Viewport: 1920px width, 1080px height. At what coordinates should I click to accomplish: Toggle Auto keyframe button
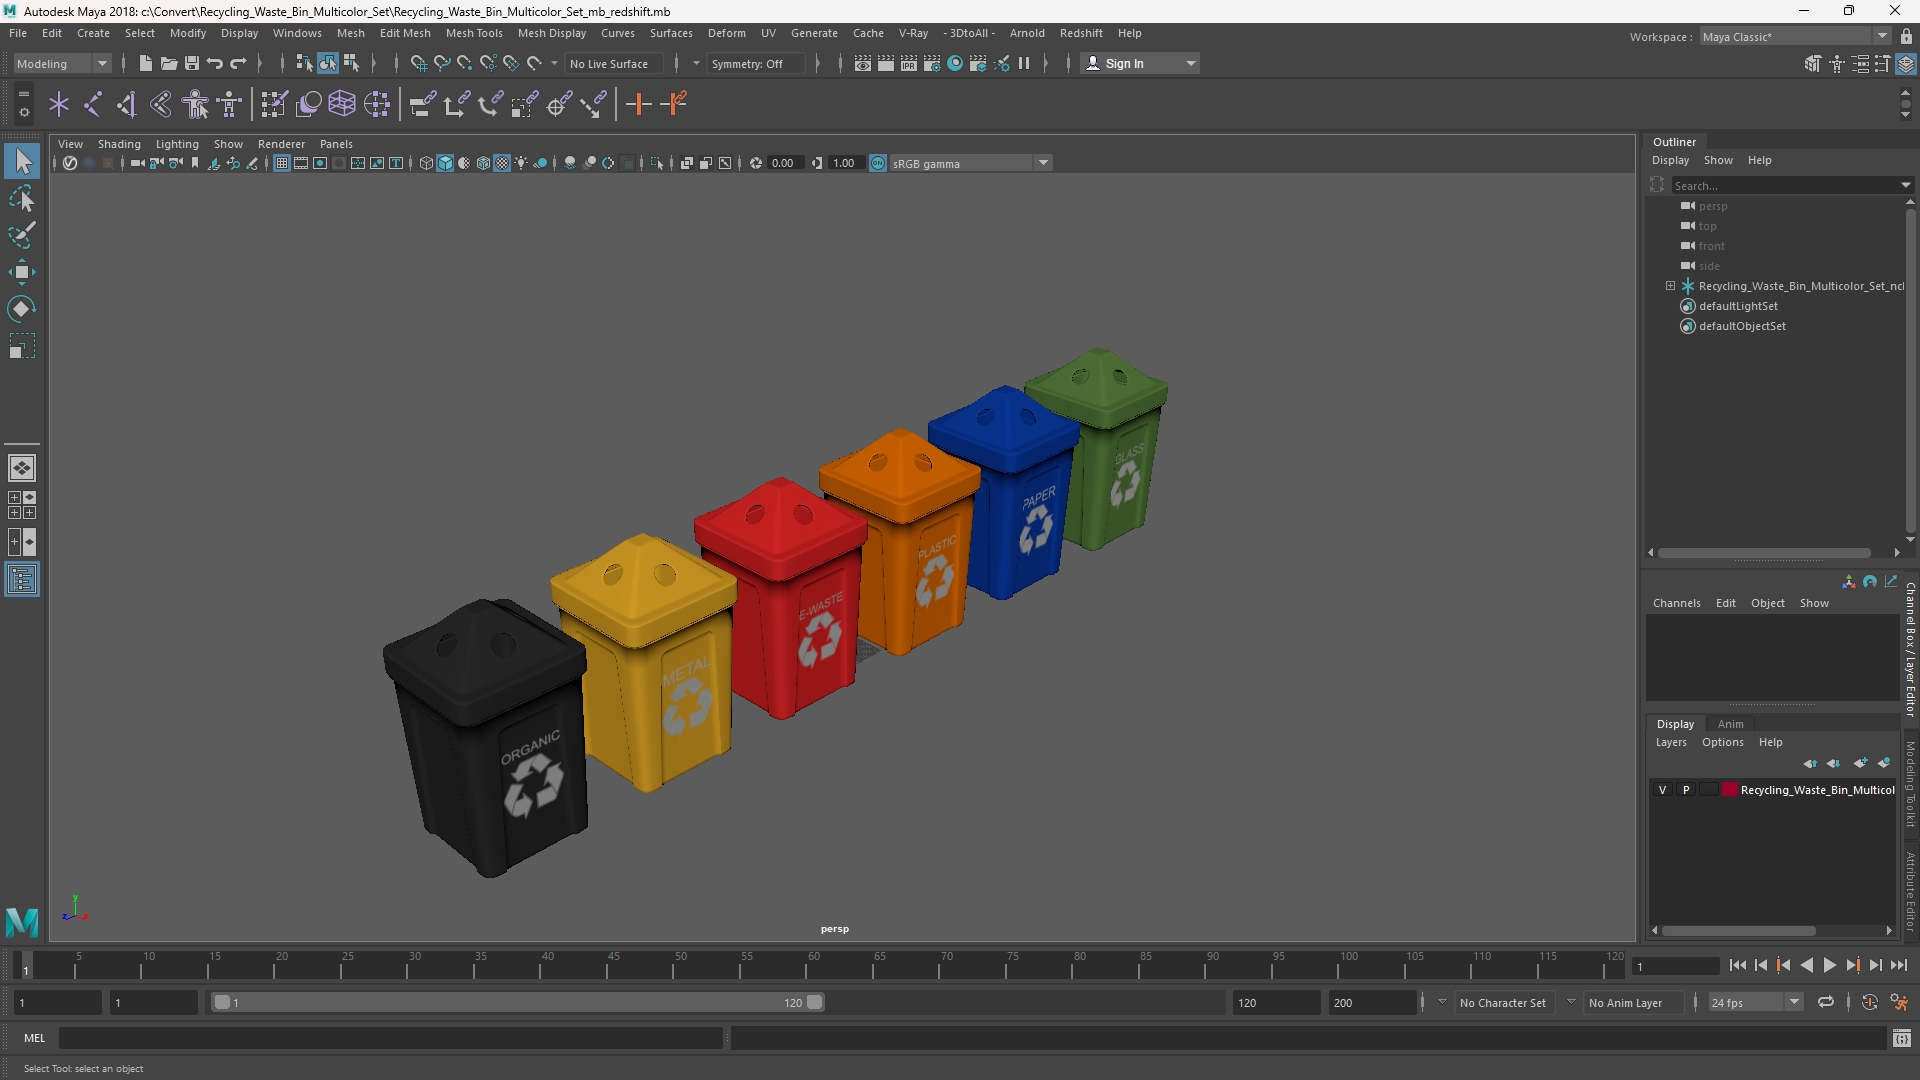tap(1869, 1002)
